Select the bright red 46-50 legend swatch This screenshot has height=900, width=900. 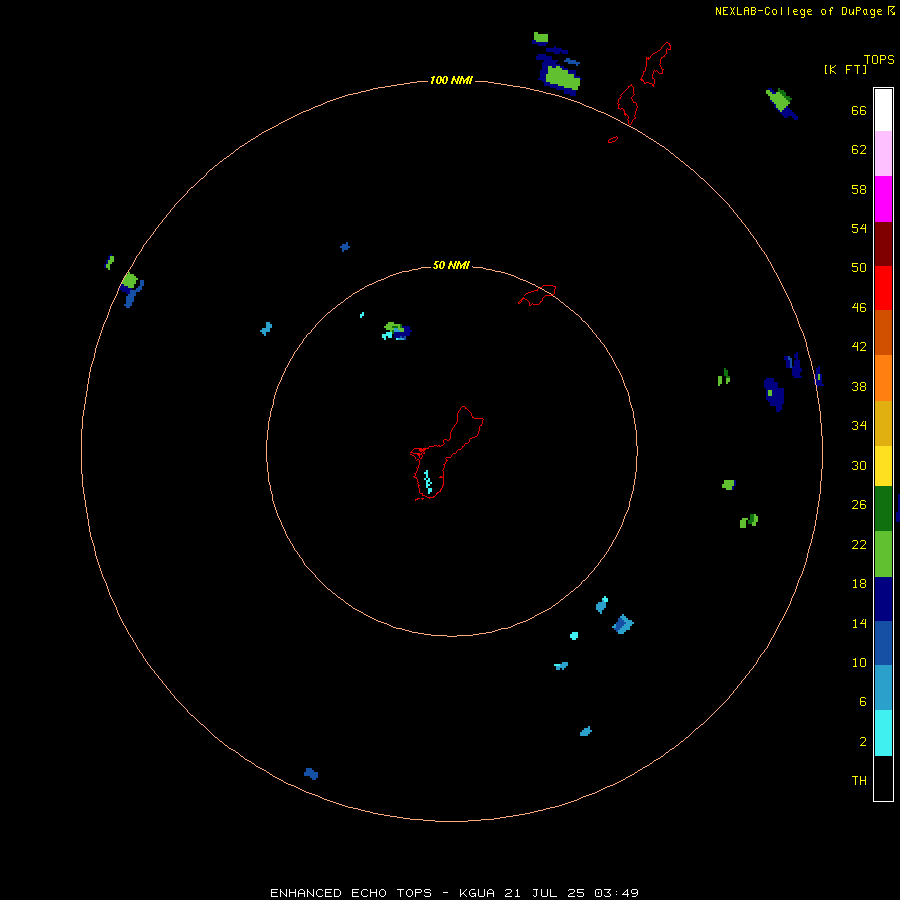point(883,288)
